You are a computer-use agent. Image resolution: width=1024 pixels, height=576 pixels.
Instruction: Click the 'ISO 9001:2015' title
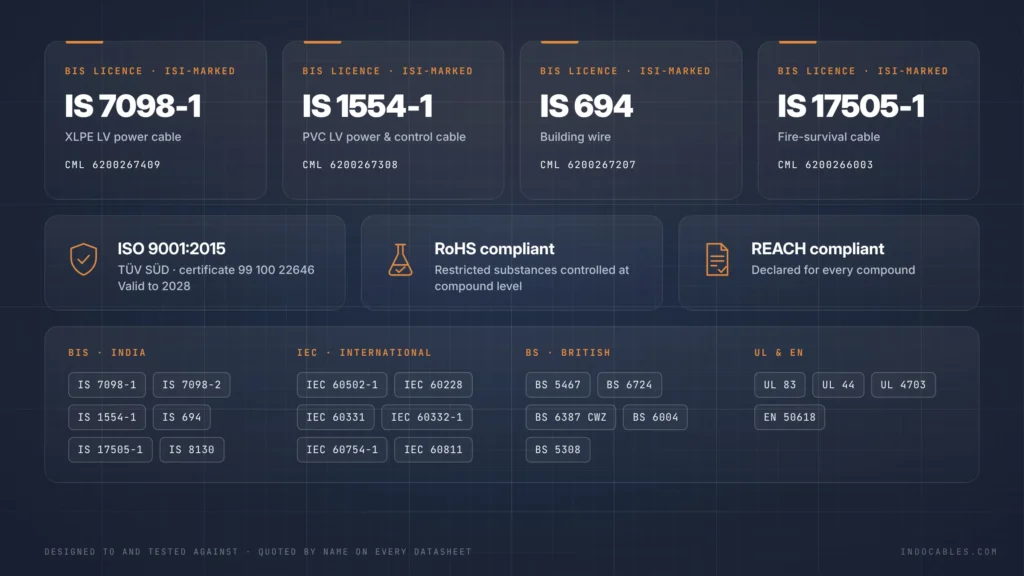(x=171, y=249)
